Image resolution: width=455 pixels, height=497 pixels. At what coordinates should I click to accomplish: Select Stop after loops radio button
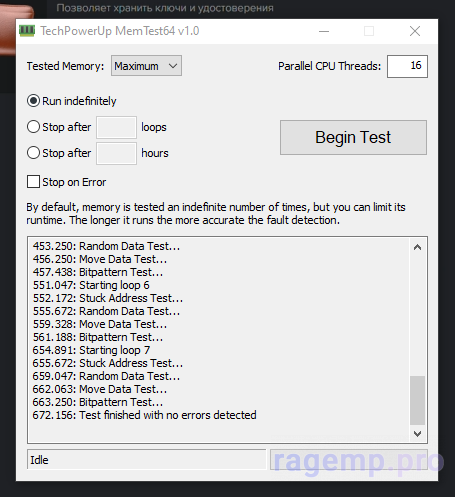[x=34, y=127]
